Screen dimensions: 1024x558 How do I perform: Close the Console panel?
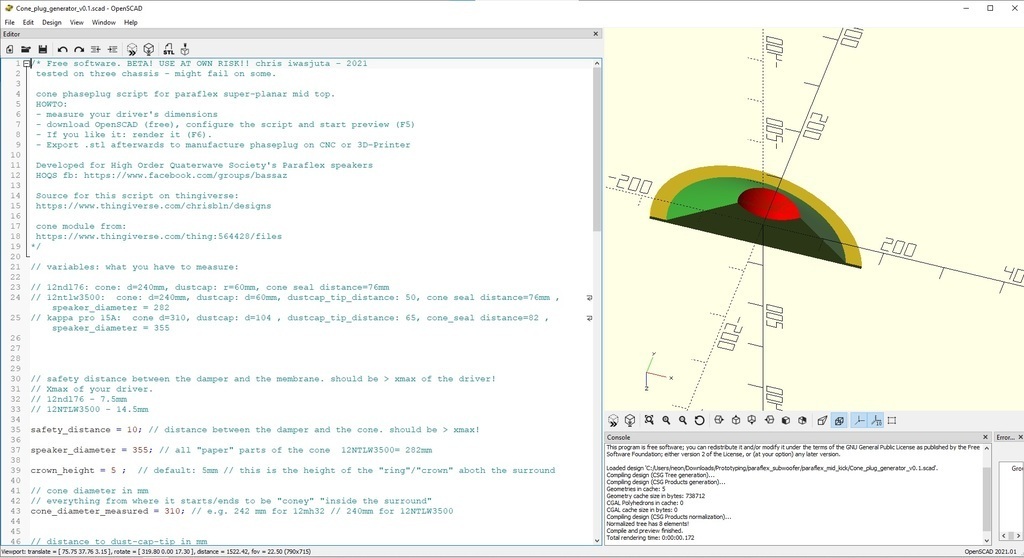tap(985, 437)
